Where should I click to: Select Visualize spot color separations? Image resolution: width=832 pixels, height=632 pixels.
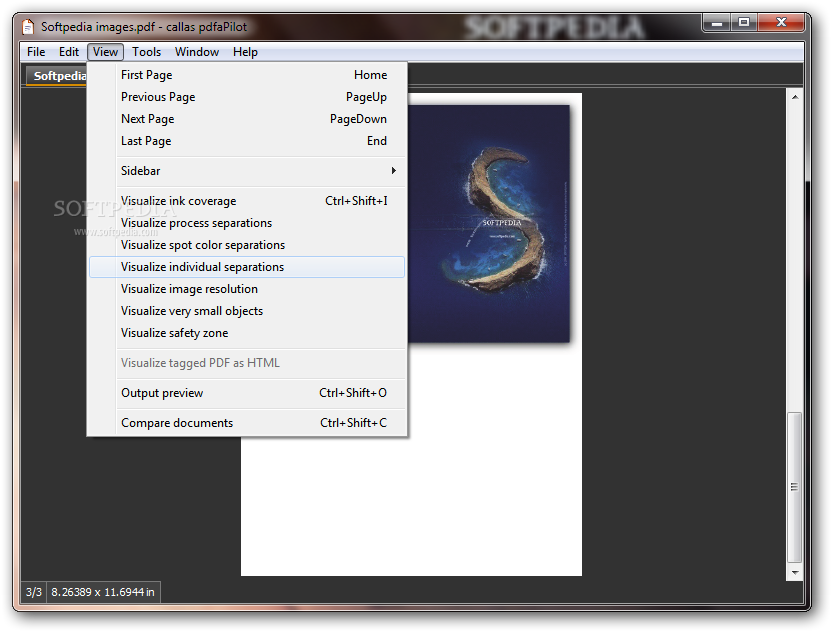click(x=247, y=245)
